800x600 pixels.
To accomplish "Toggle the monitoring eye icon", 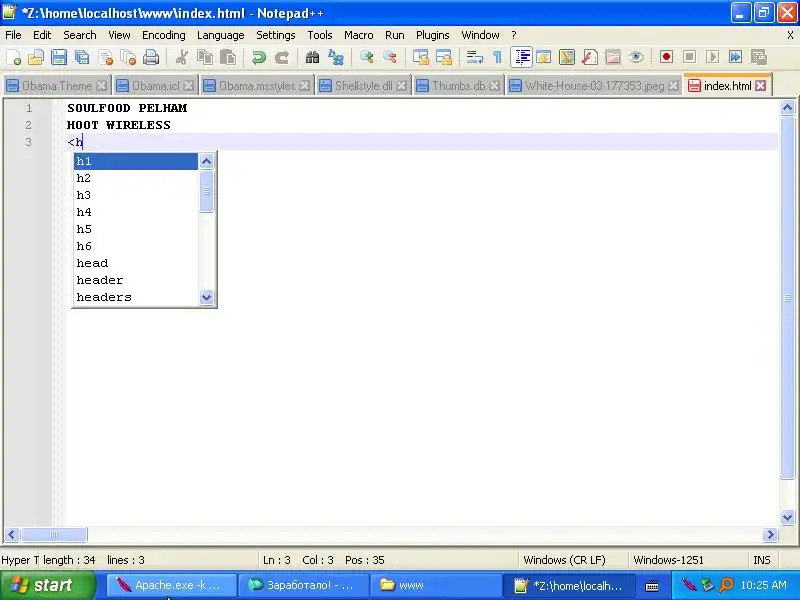I will [636, 57].
